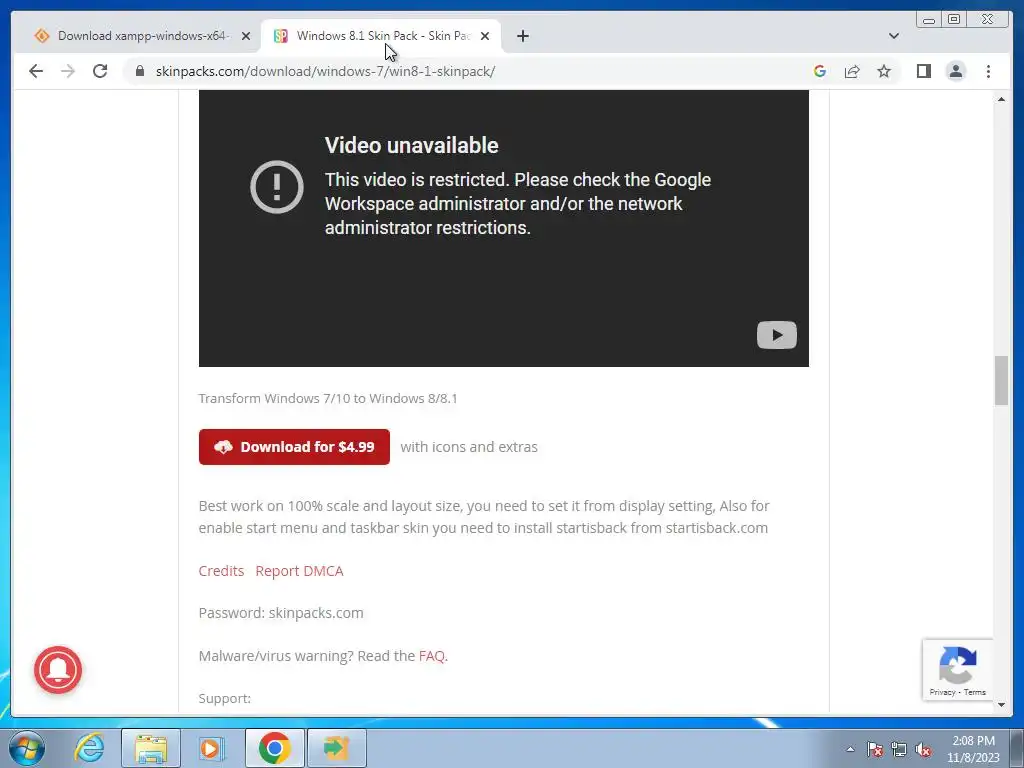Expand the tab search dropdown
The width and height of the screenshot is (1024, 768).
pyautogui.click(x=893, y=36)
